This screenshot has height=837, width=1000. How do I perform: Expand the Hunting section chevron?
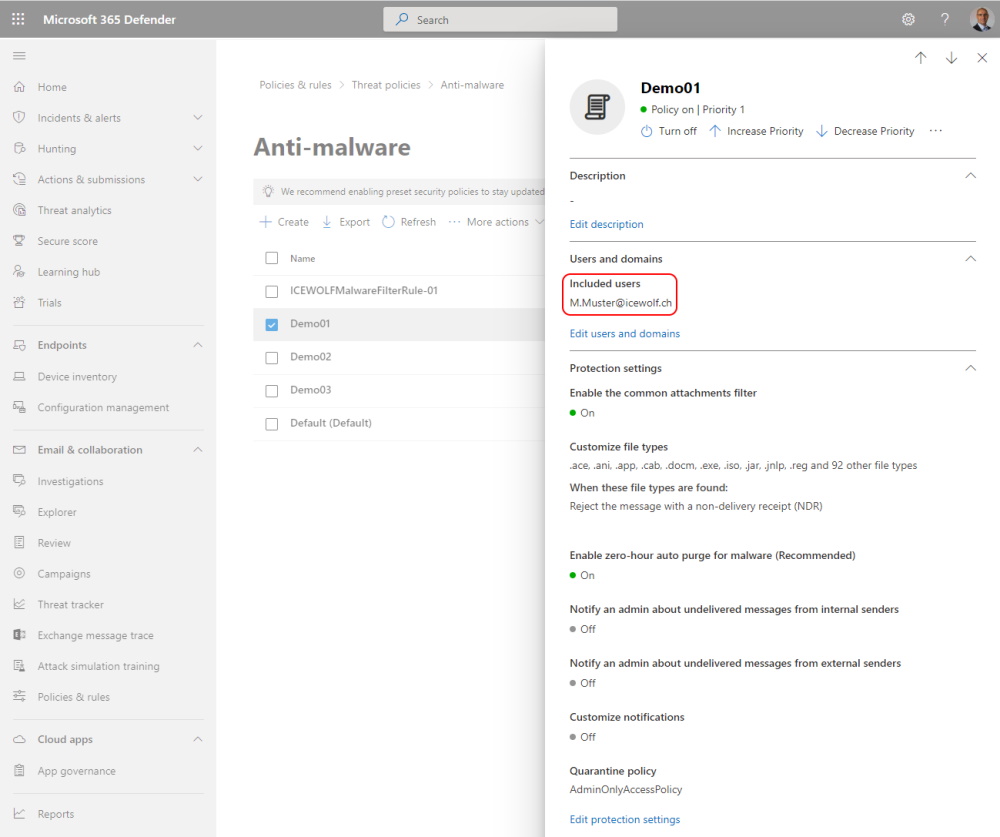click(x=198, y=148)
